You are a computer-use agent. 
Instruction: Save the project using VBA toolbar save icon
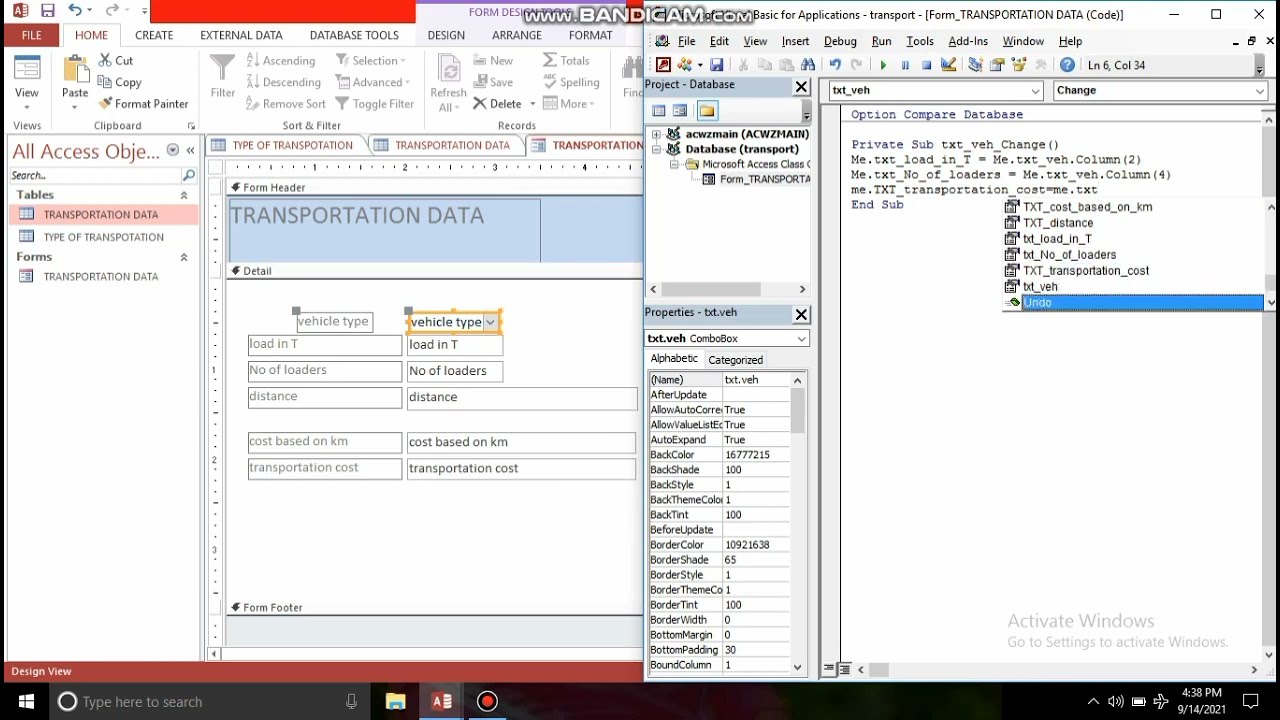tap(716, 65)
